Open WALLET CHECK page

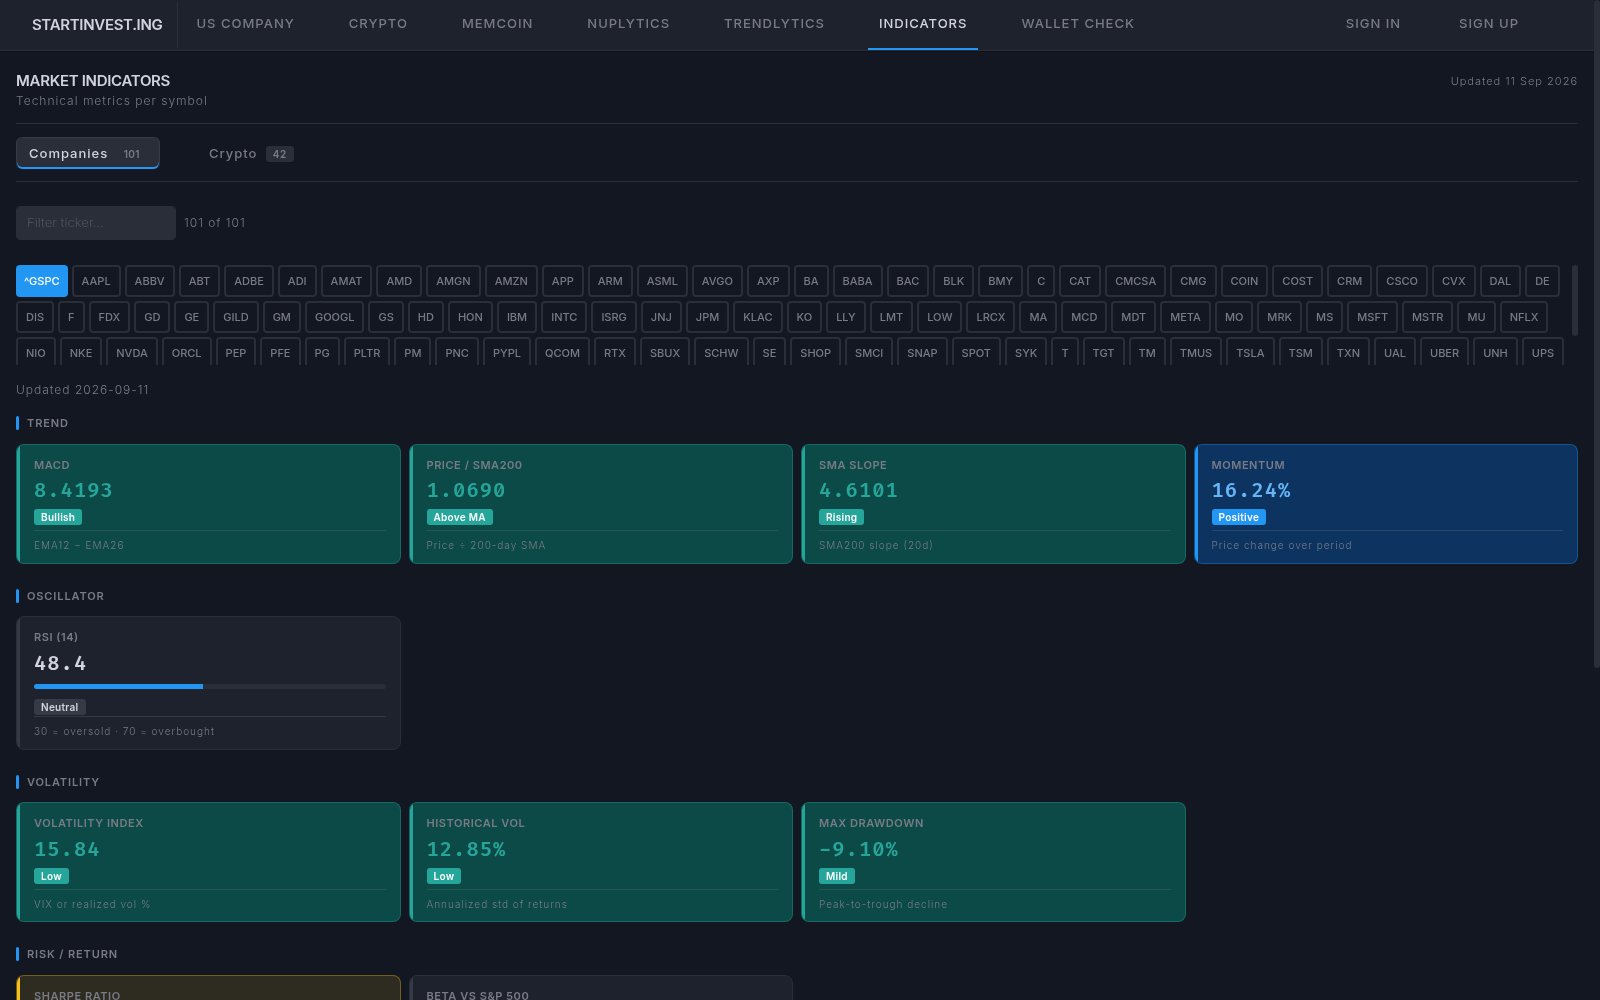[1078, 24]
